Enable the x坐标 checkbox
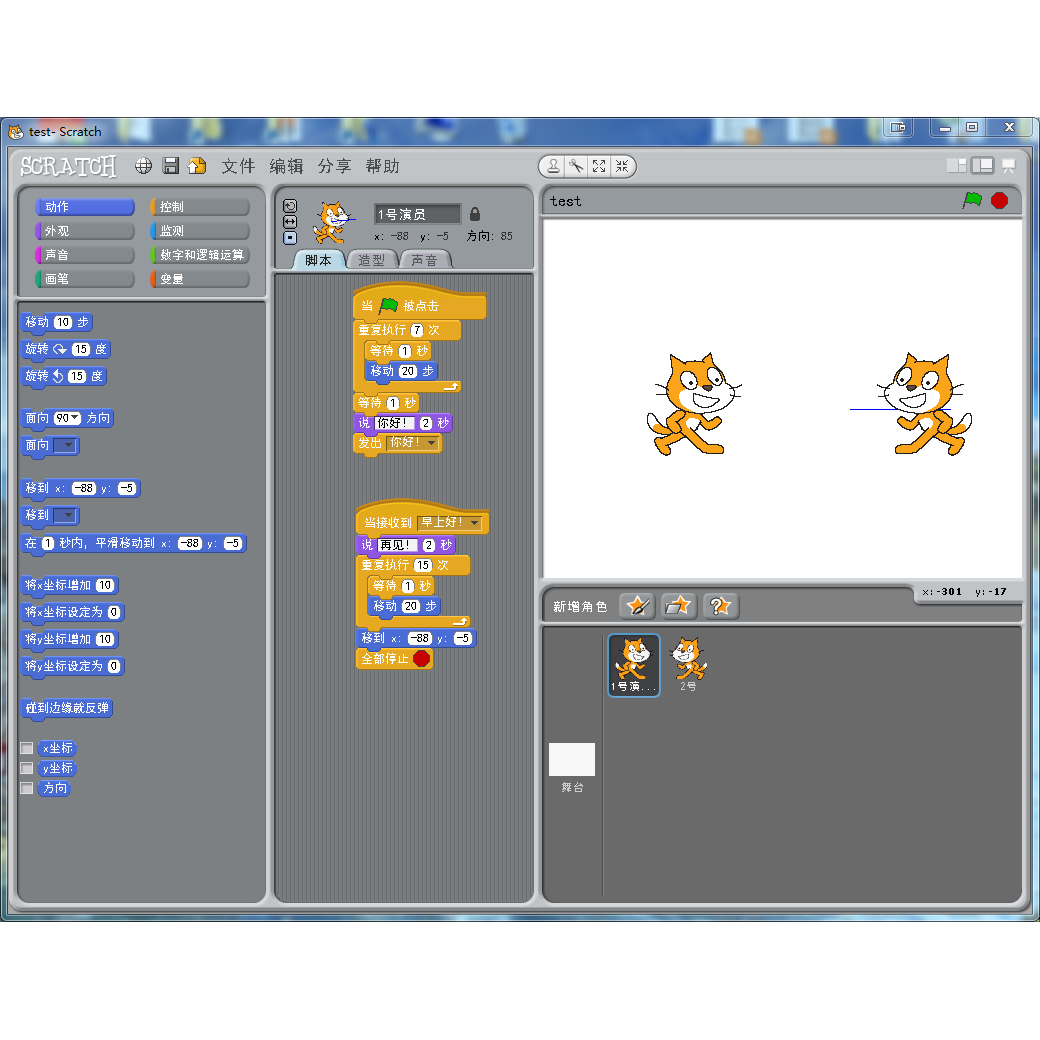The width and height of the screenshot is (1040, 1040). (27, 748)
